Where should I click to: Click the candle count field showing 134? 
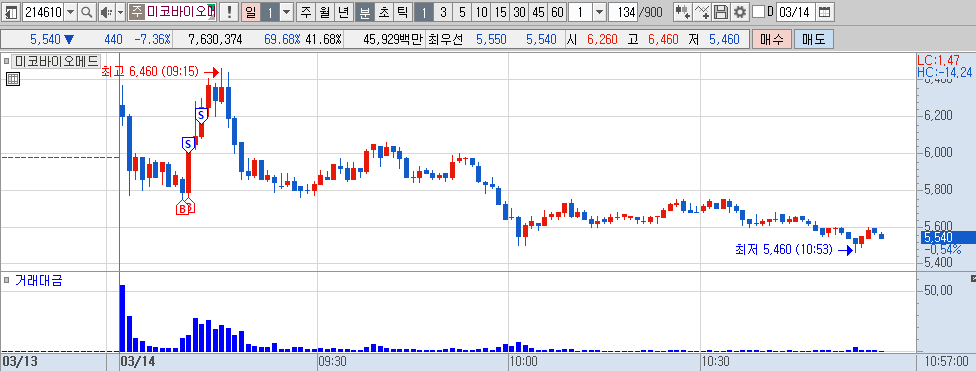tap(623, 11)
